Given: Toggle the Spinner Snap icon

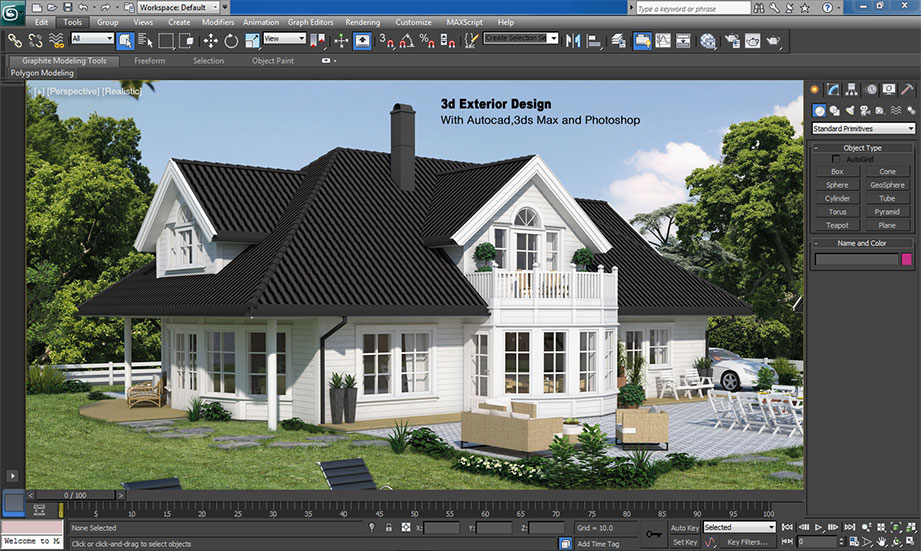Looking at the screenshot, I should 448,41.
